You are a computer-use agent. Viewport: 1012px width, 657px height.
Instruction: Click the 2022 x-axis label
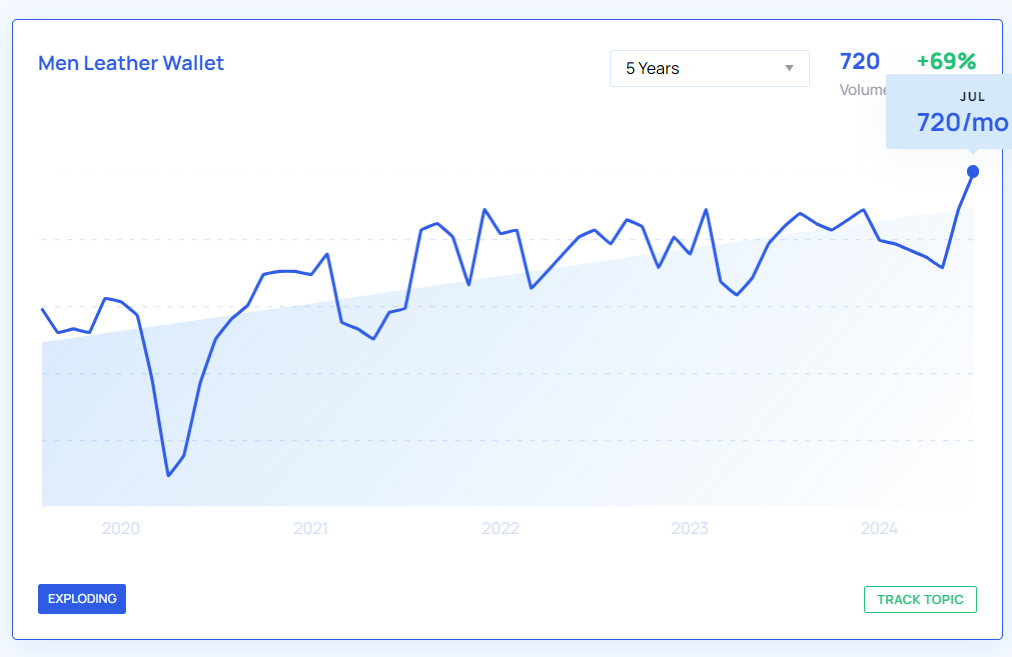pyautogui.click(x=500, y=528)
